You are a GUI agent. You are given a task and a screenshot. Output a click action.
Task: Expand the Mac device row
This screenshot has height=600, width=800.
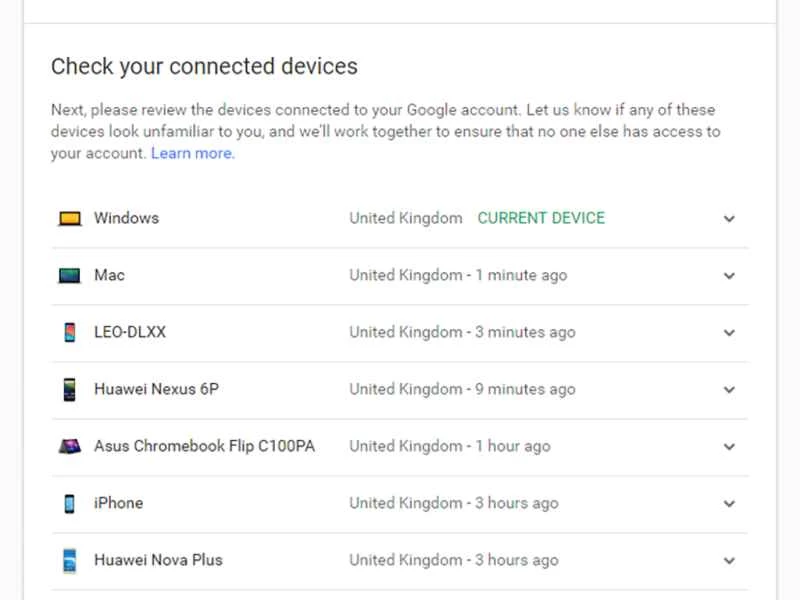point(730,275)
